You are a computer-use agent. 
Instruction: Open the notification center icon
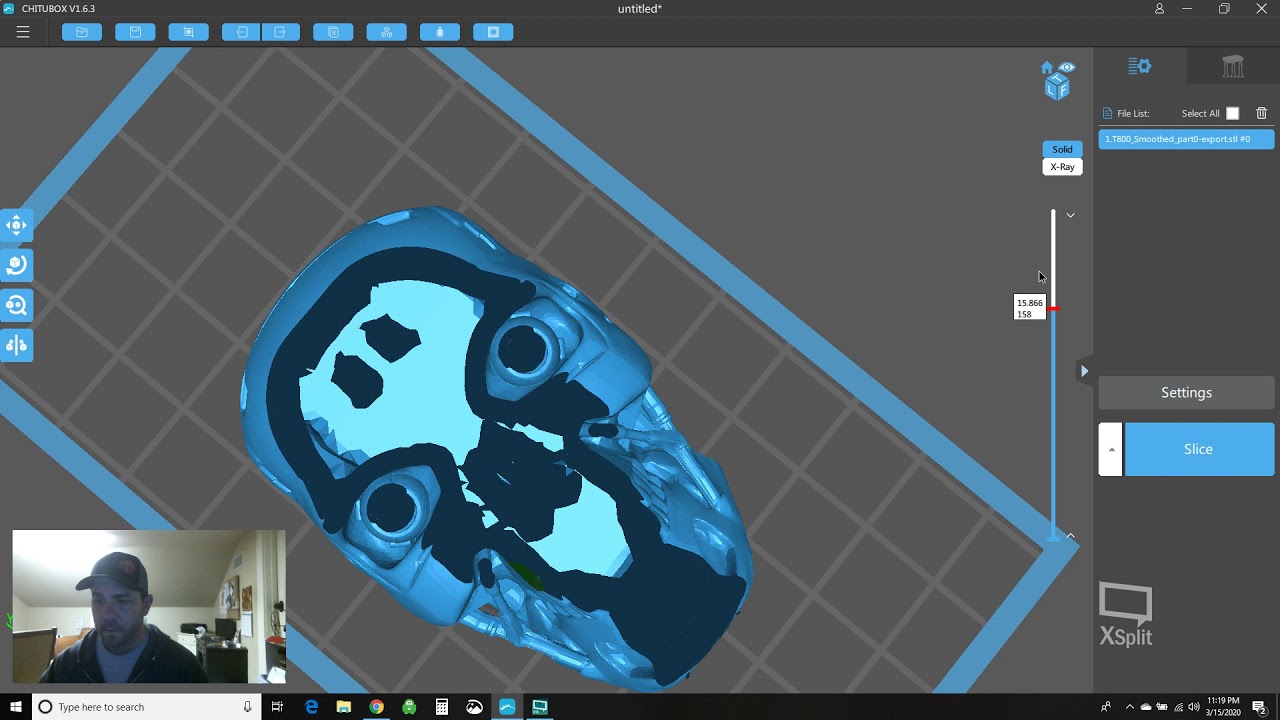click(1260, 707)
